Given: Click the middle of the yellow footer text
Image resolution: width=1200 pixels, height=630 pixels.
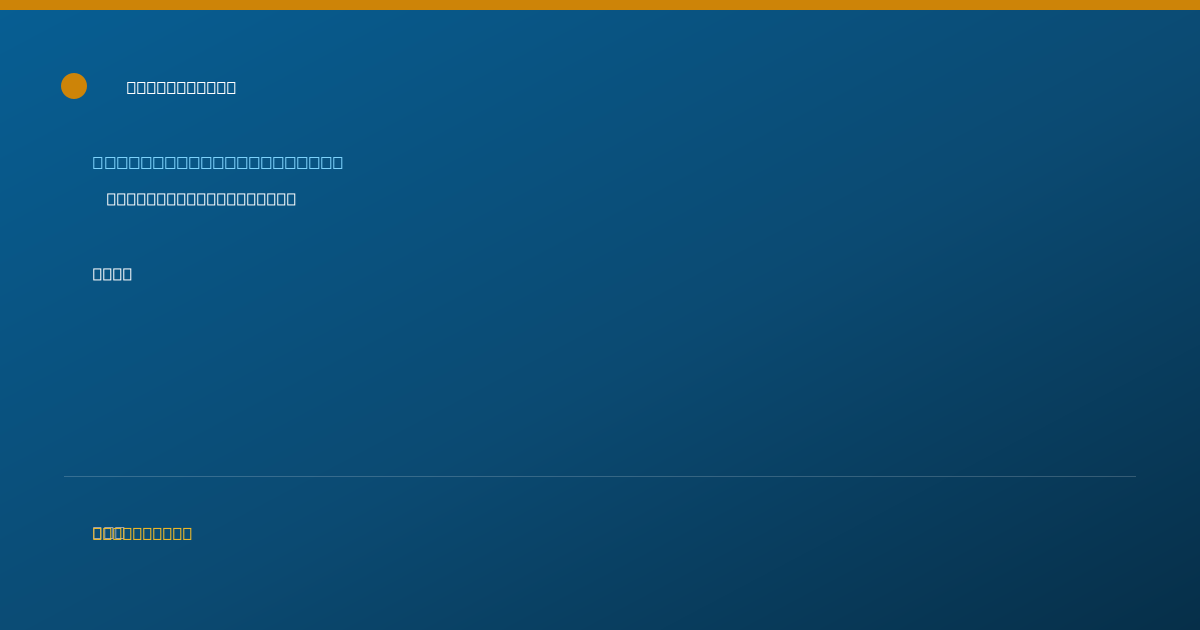Looking at the screenshot, I should click(x=142, y=533).
